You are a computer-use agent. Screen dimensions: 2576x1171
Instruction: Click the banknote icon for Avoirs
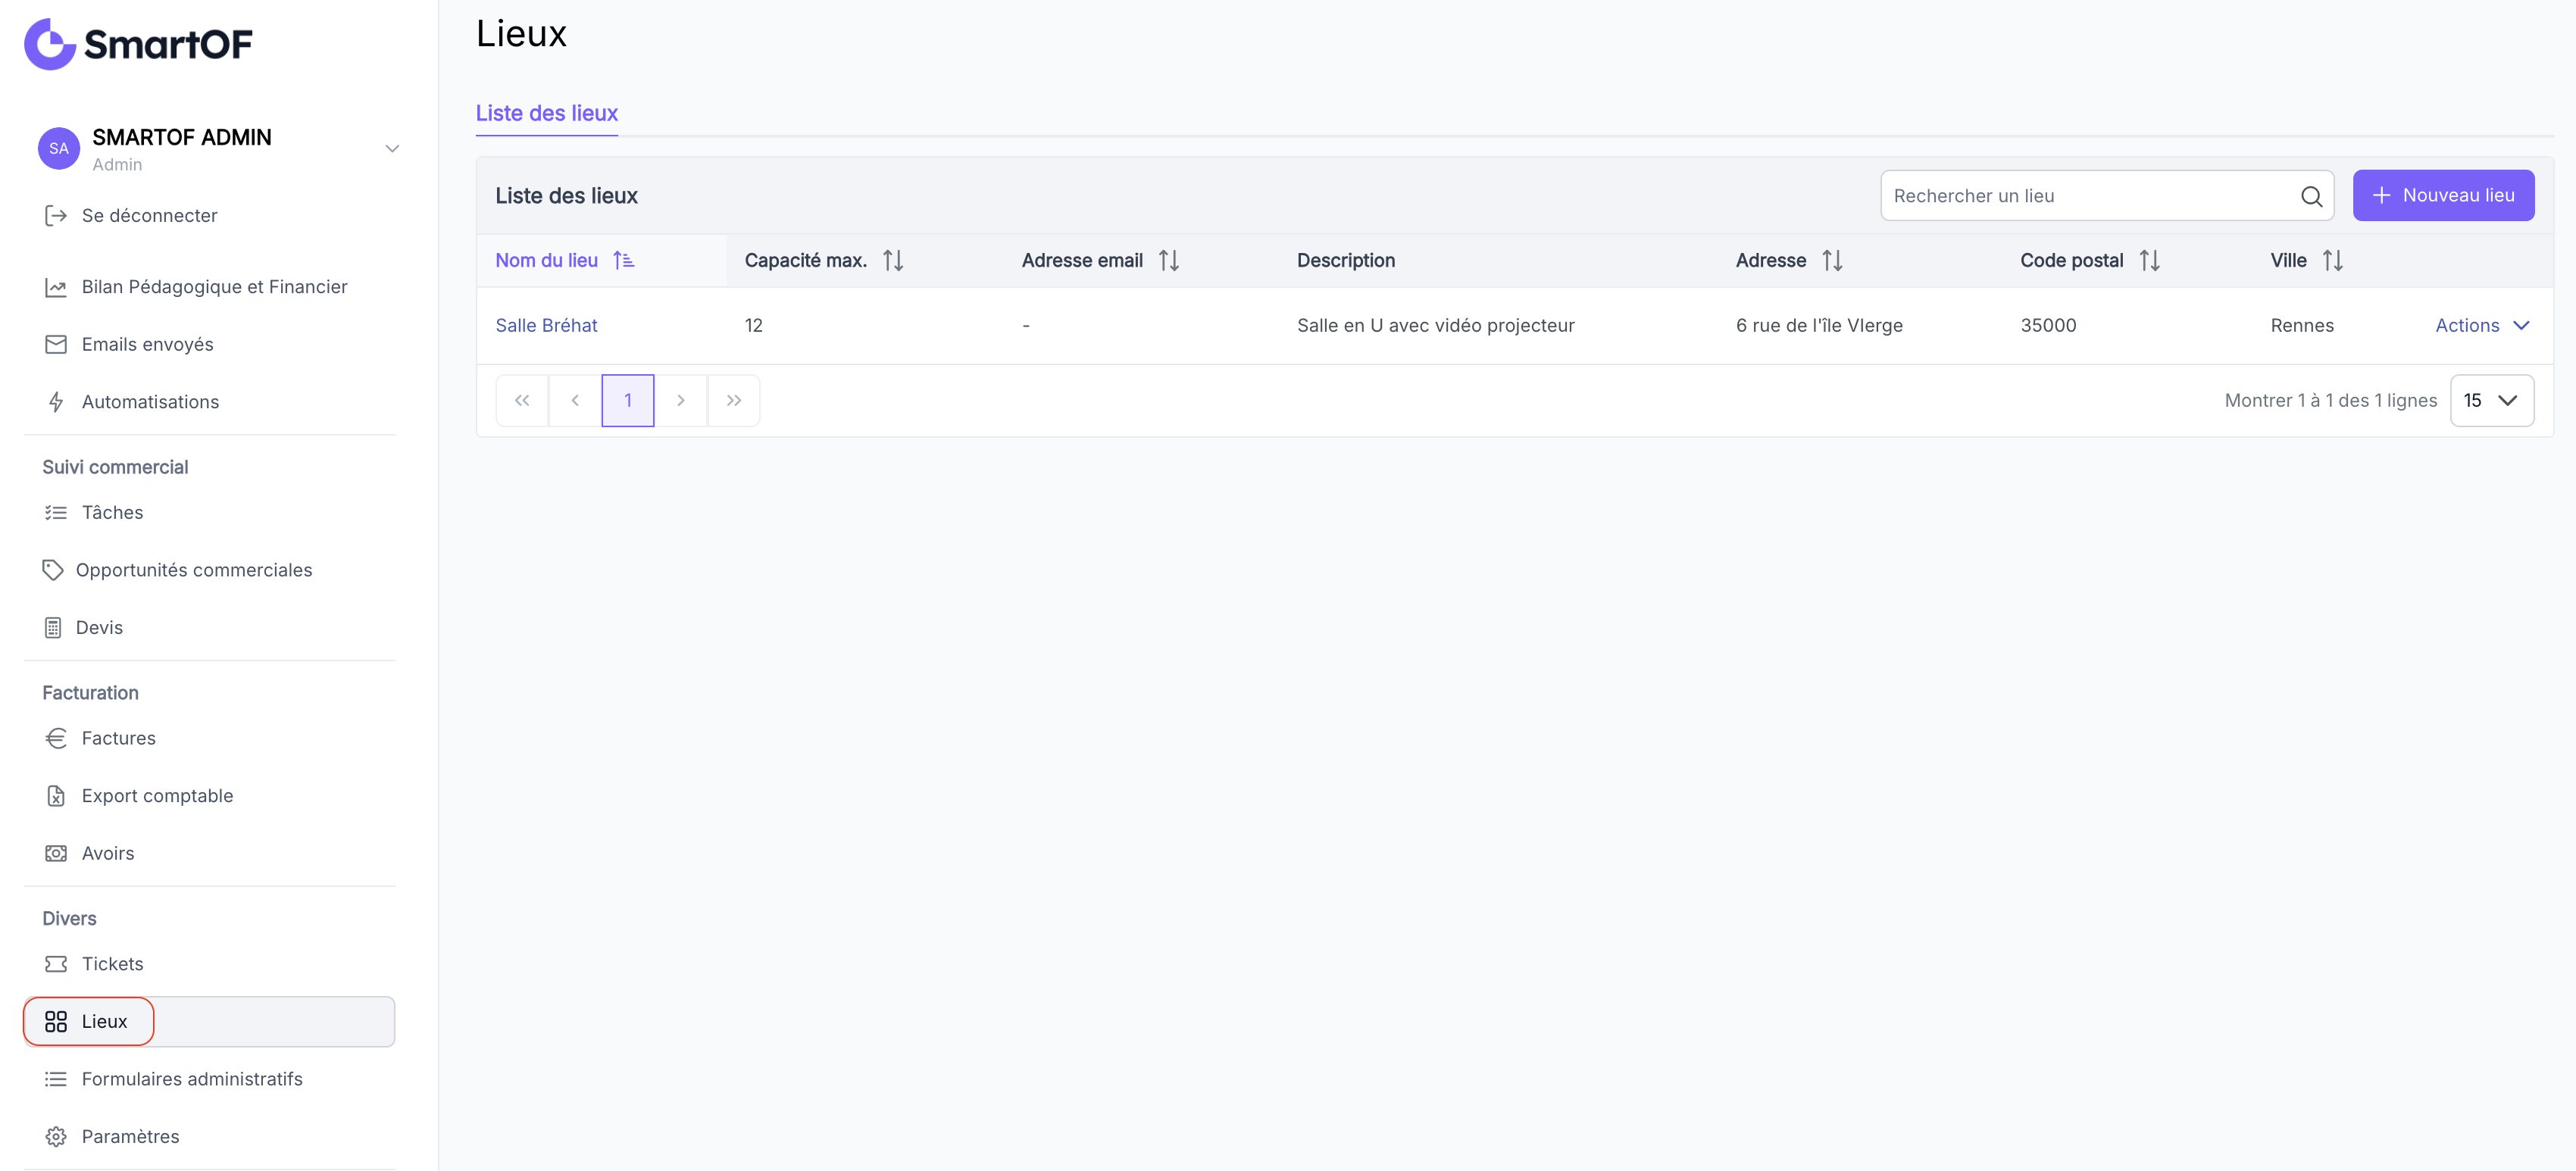click(x=56, y=853)
